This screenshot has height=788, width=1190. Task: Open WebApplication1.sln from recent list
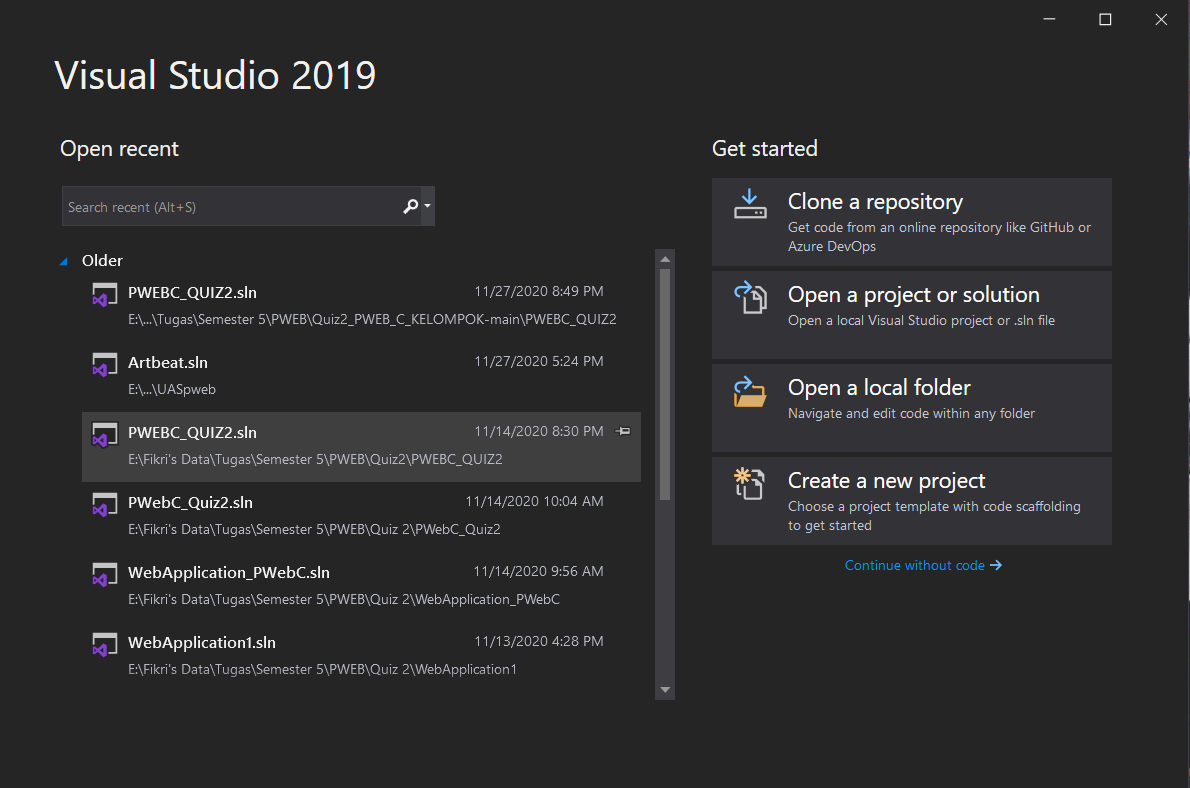[x=361, y=656]
